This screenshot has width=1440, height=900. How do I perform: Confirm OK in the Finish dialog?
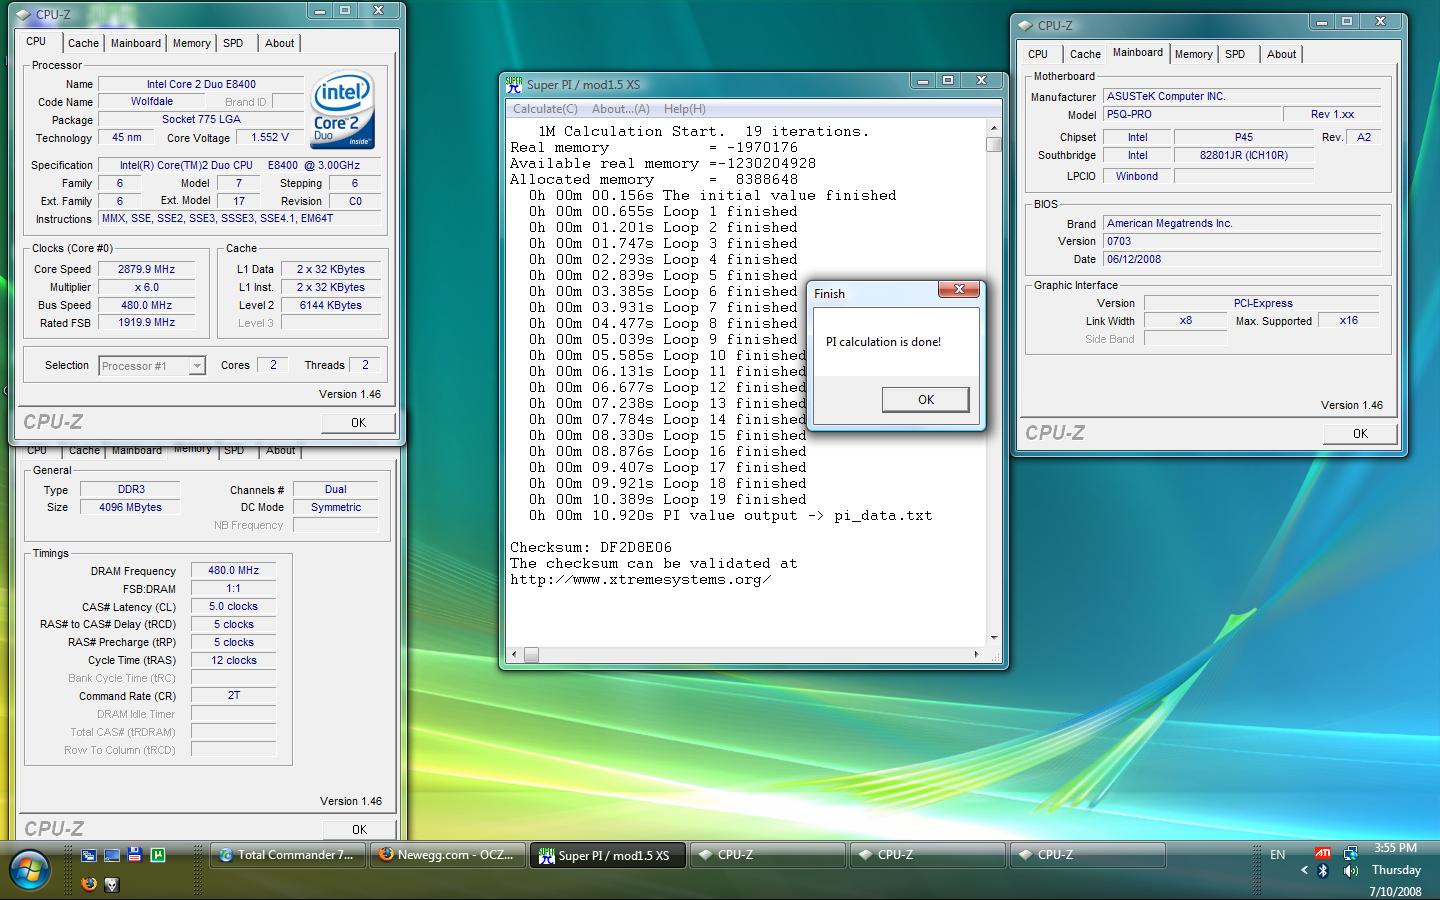pyautogui.click(x=926, y=400)
